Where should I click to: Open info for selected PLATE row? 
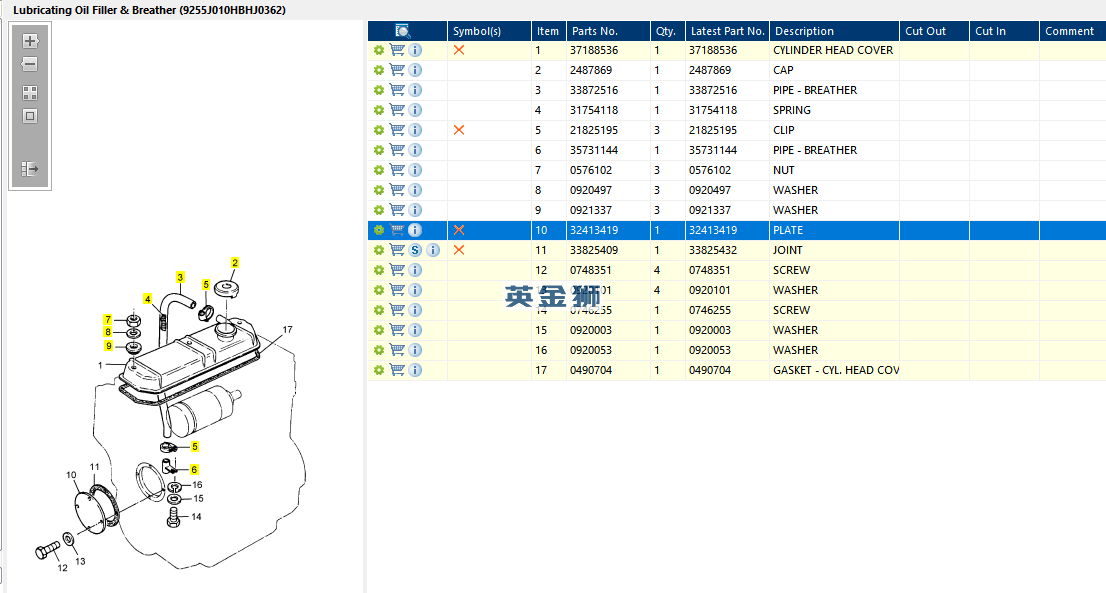pyautogui.click(x=415, y=230)
